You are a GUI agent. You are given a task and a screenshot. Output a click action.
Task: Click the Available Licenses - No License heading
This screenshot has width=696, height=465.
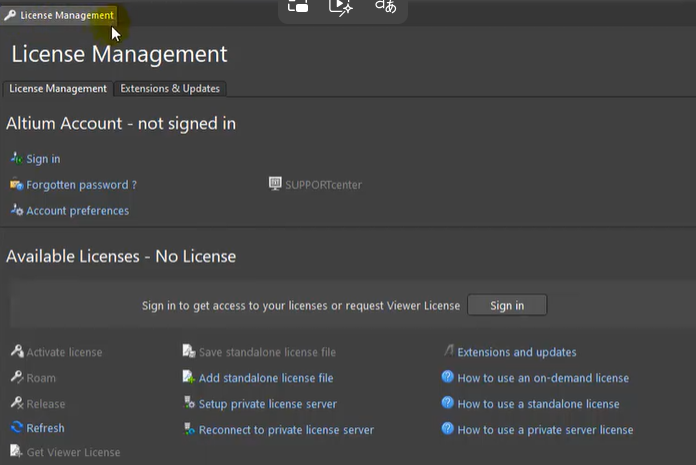coord(121,256)
